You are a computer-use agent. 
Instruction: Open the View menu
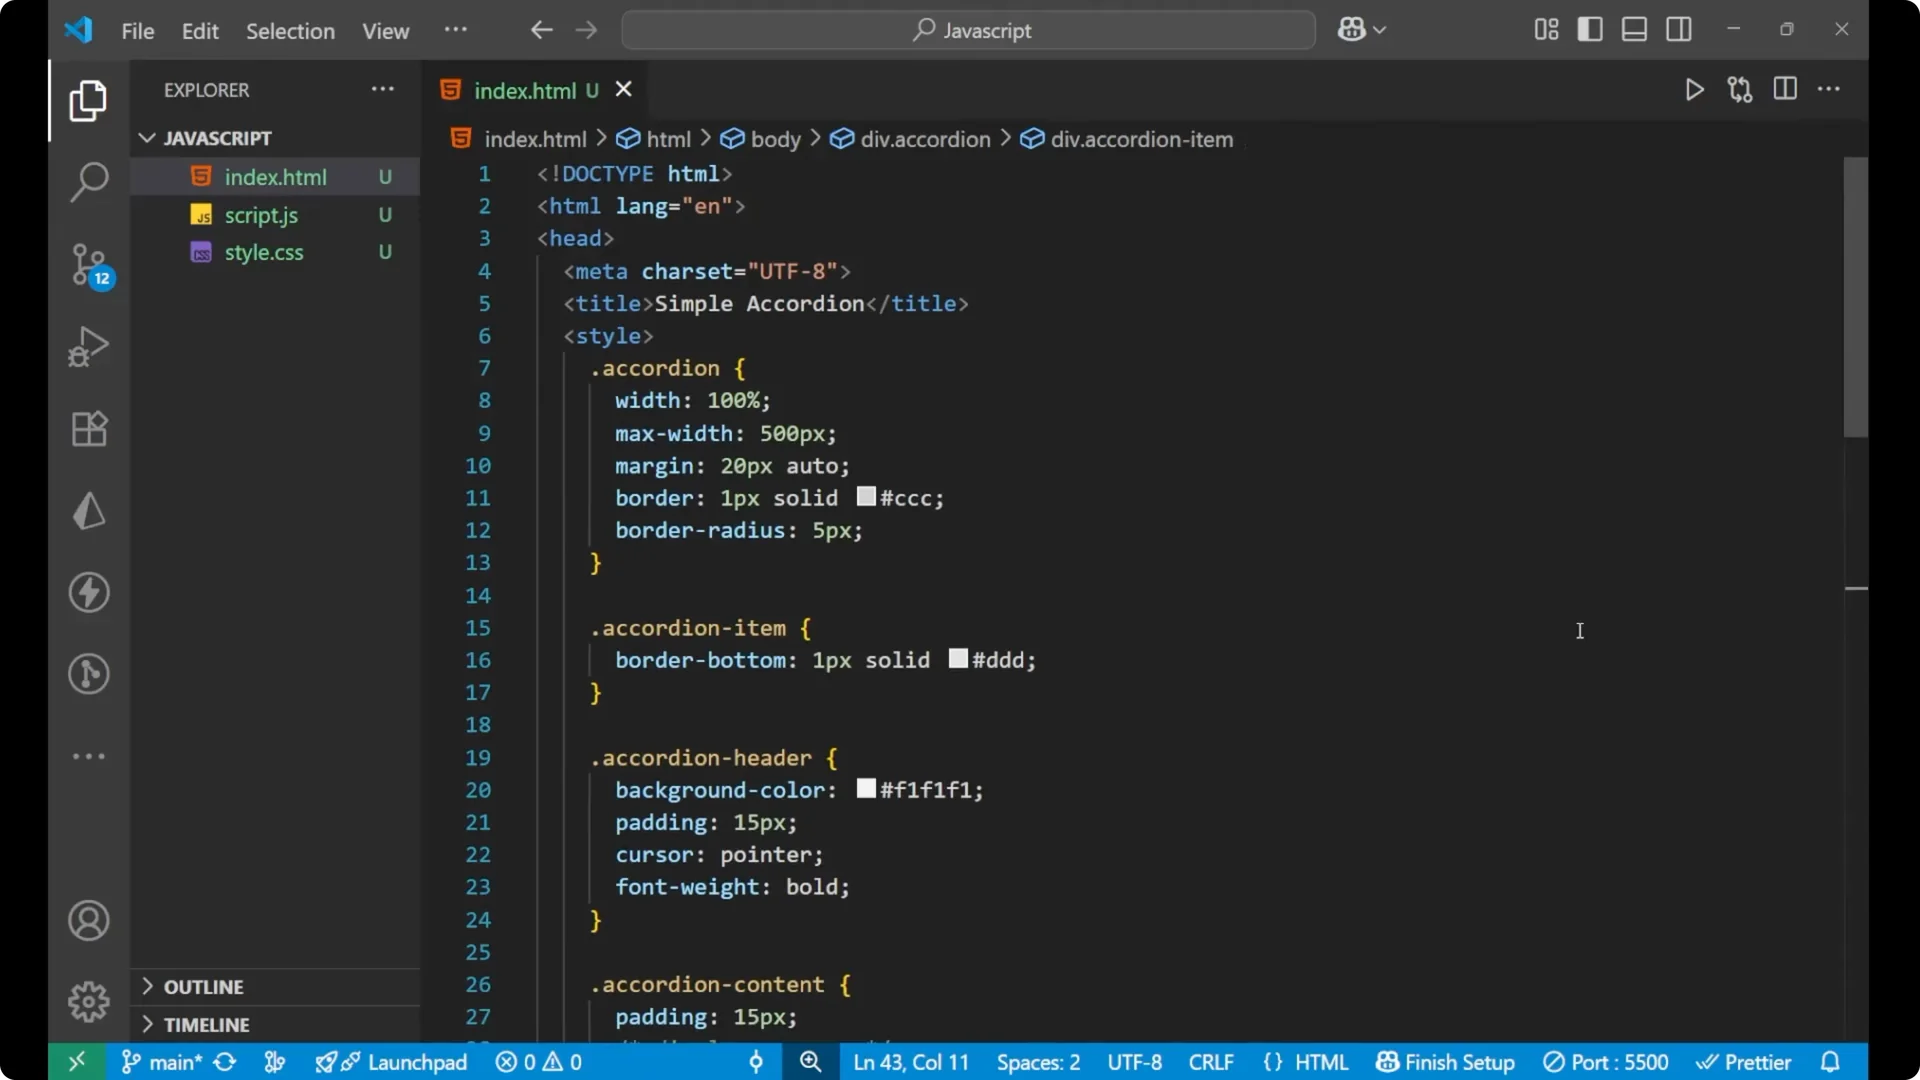click(x=385, y=31)
